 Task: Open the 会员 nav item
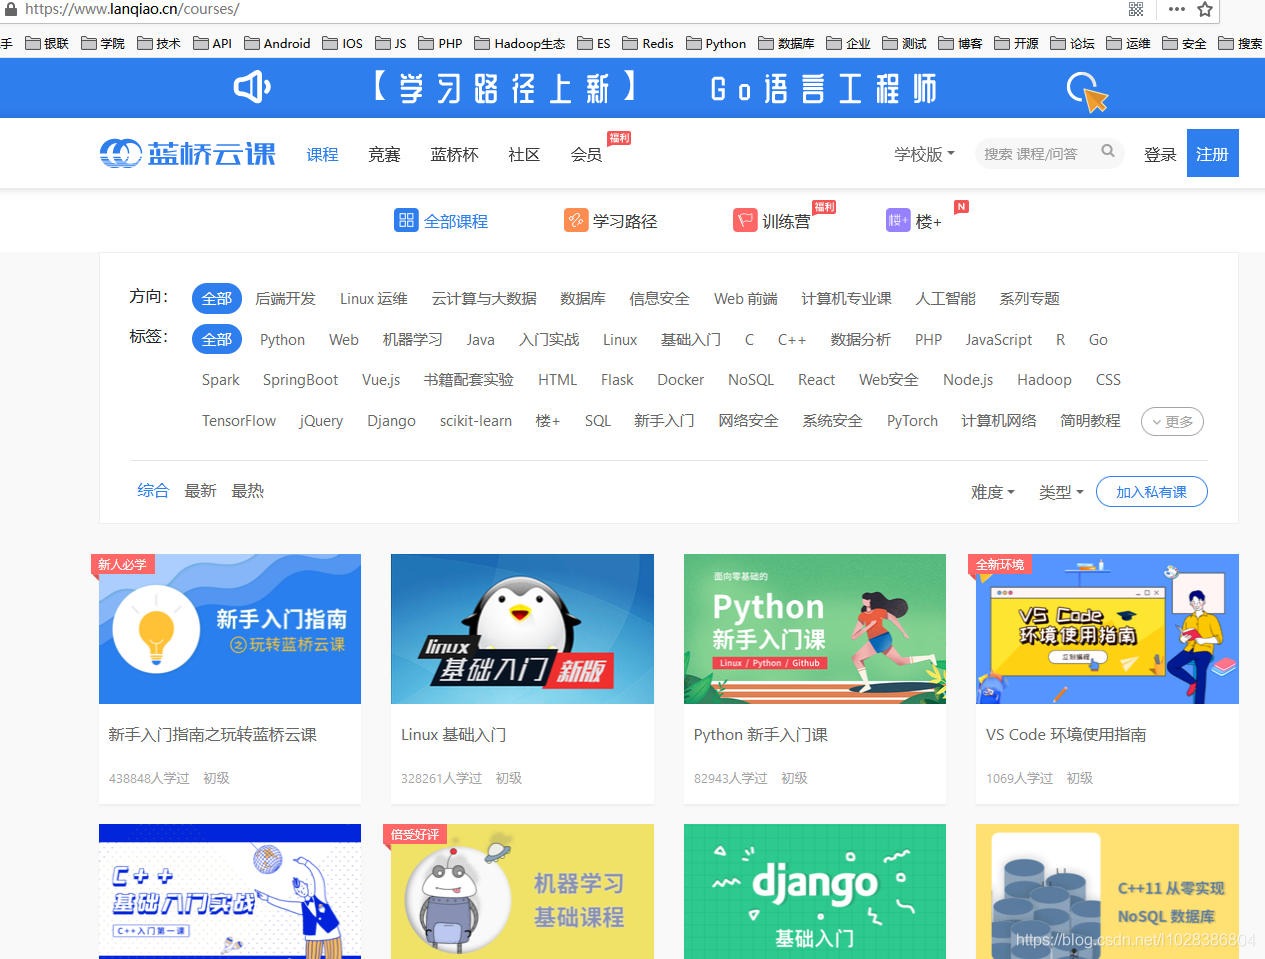pos(586,154)
